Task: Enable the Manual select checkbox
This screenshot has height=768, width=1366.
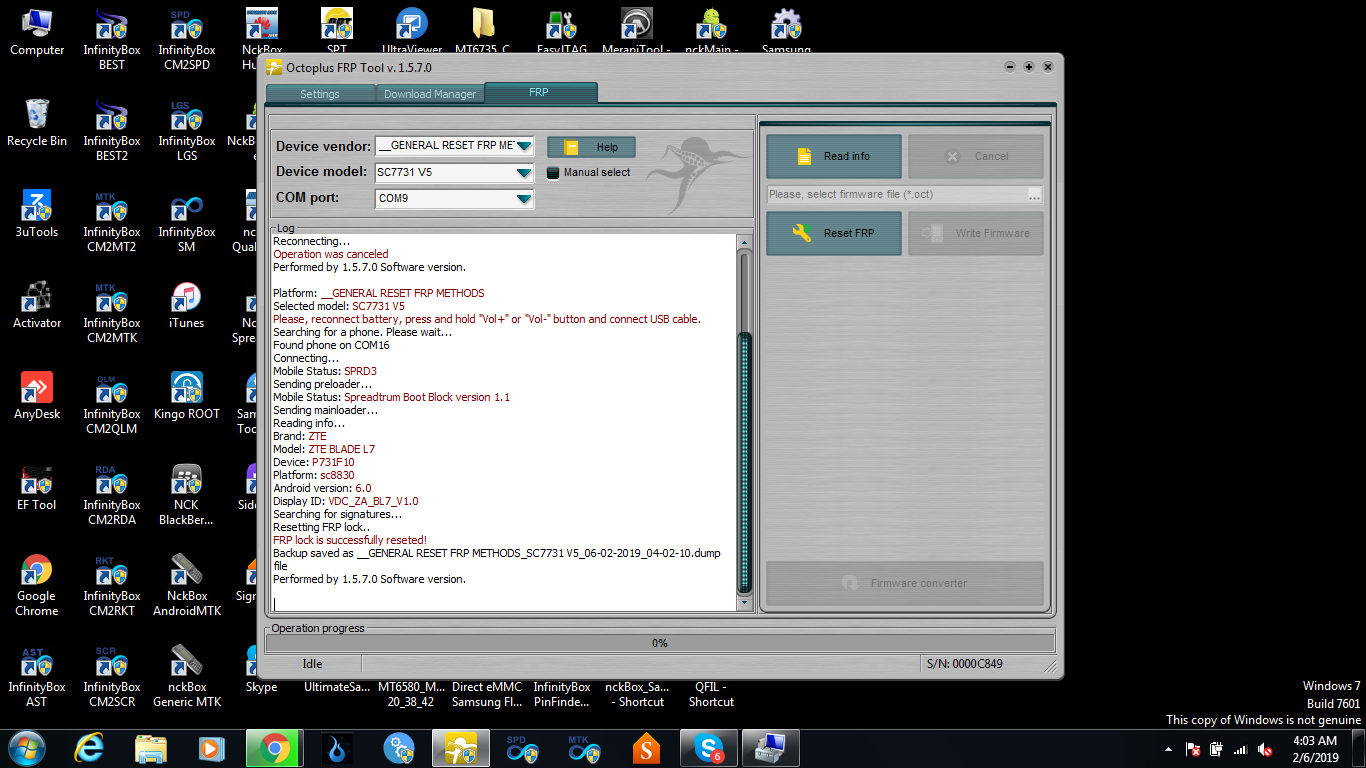Action: click(x=553, y=172)
